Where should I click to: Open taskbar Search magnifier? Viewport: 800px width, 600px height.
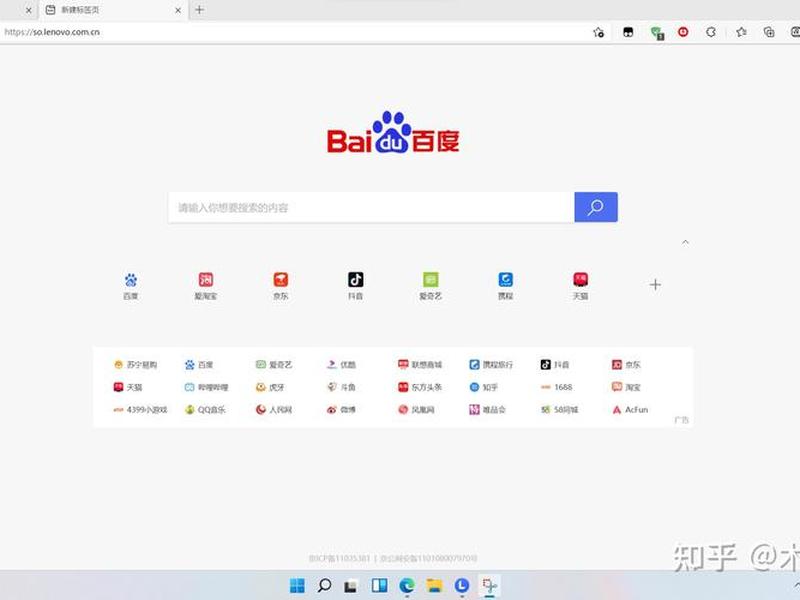pyautogui.click(x=324, y=585)
